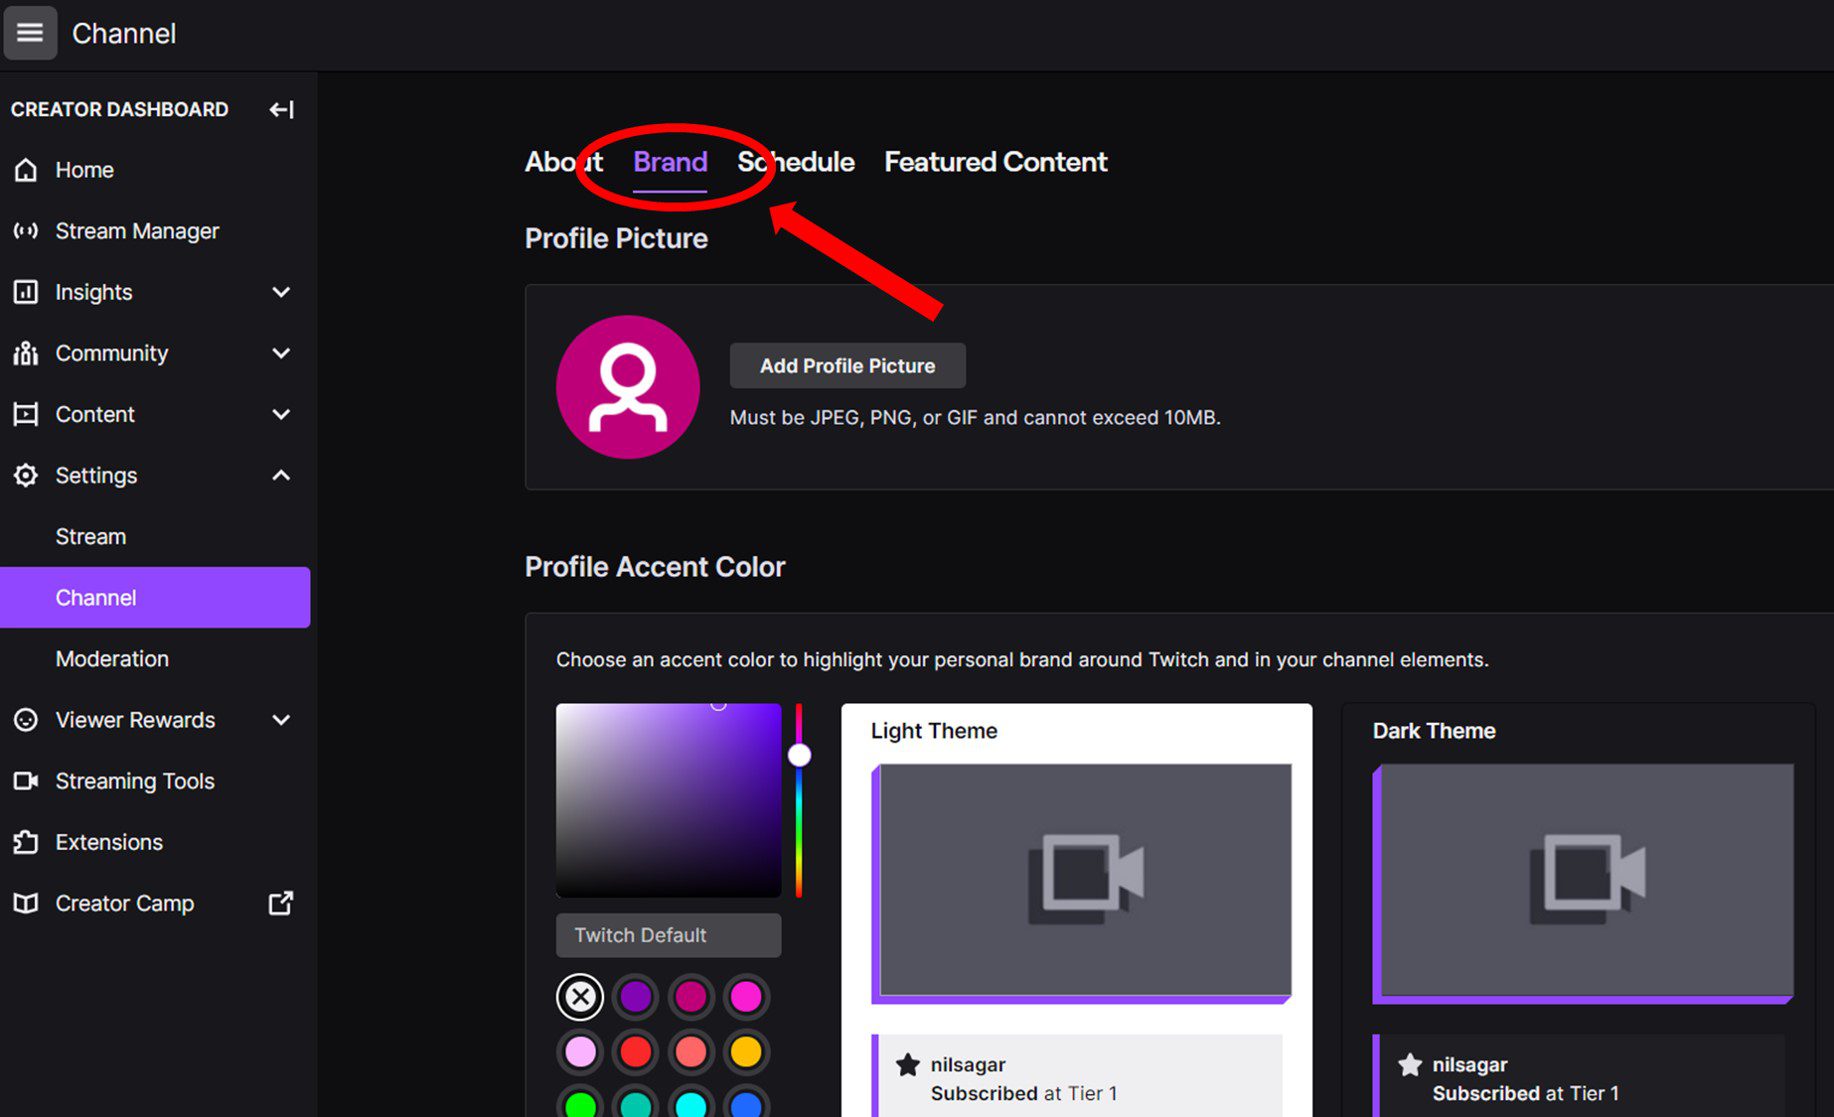Open the Featured Content tab
Image resolution: width=1834 pixels, height=1117 pixels.
coord(996,162)
